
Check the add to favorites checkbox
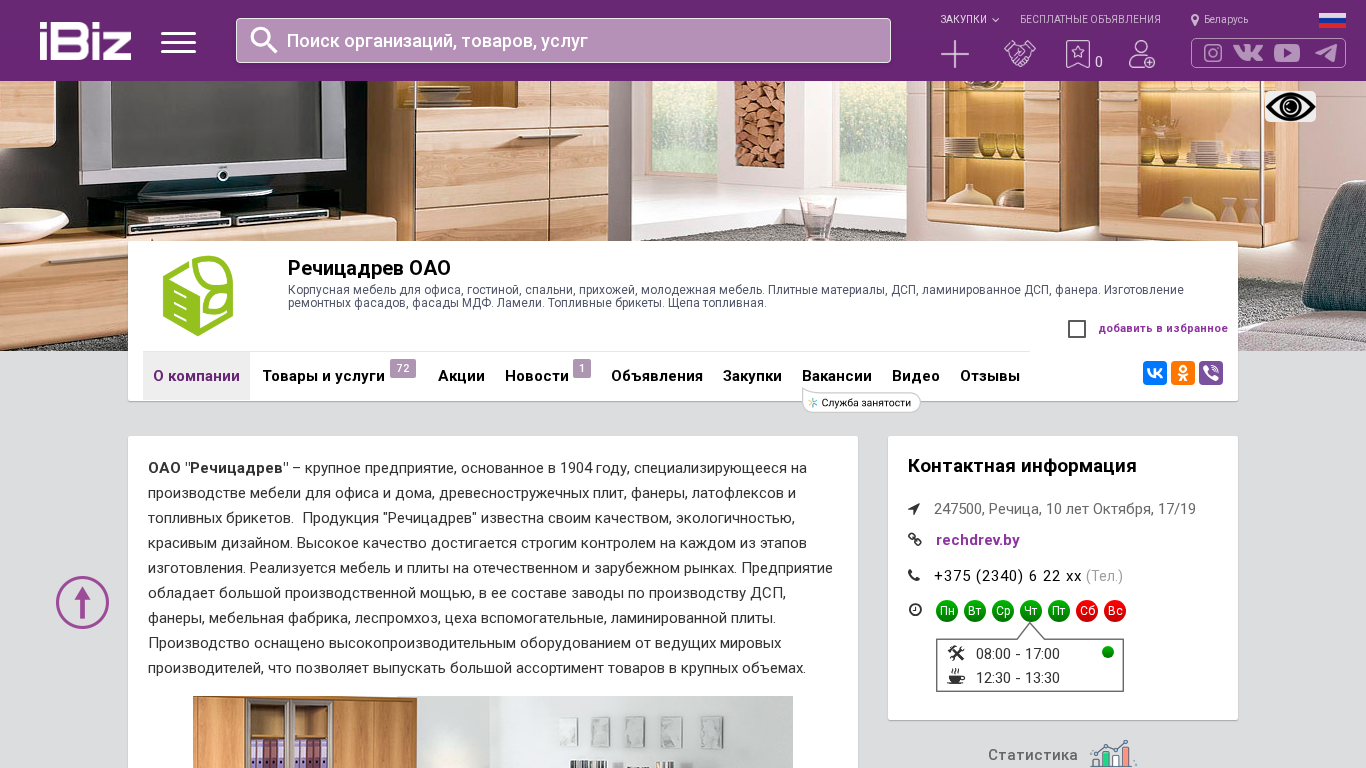point(1077,329)
